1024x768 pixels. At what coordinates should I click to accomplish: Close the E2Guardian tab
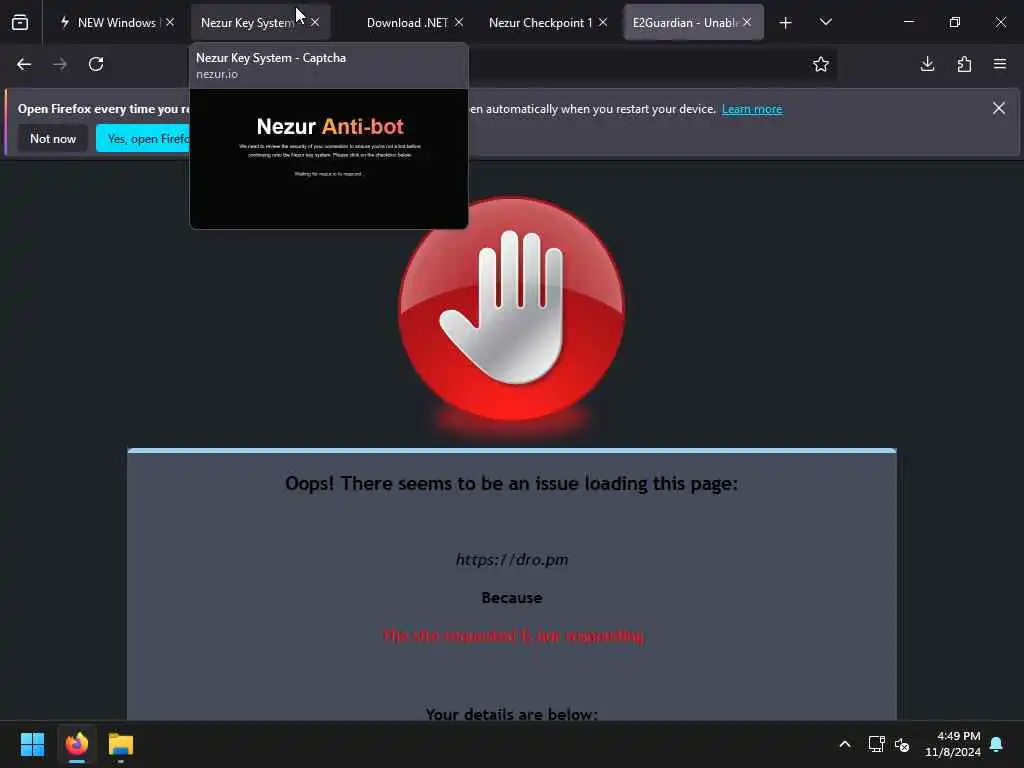746,22
